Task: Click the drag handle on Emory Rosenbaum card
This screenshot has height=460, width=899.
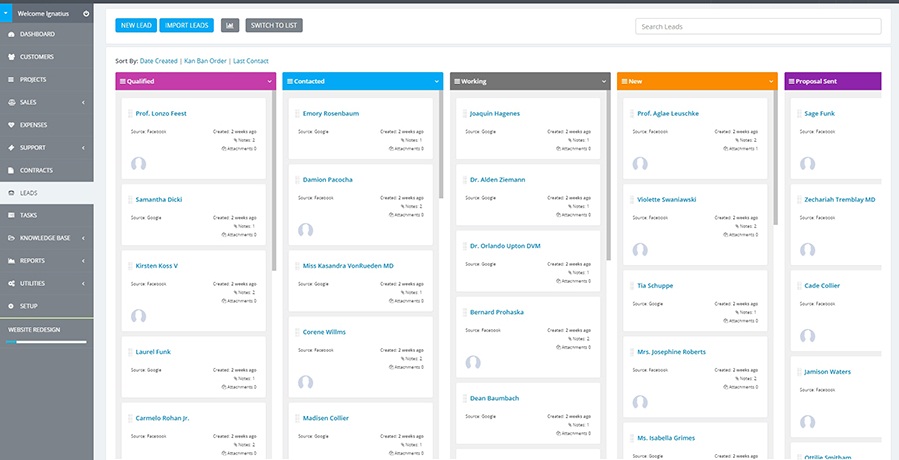Action: [298, 114]
